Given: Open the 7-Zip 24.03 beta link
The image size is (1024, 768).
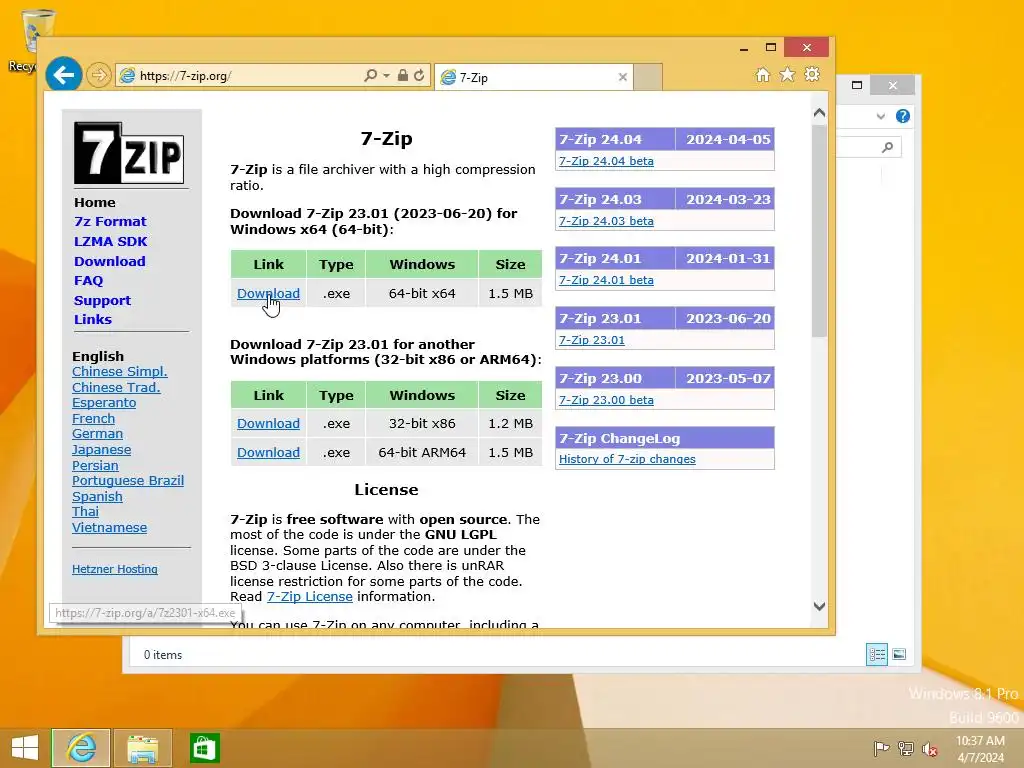Looking at the screenshot, I should tap(606, 221).
